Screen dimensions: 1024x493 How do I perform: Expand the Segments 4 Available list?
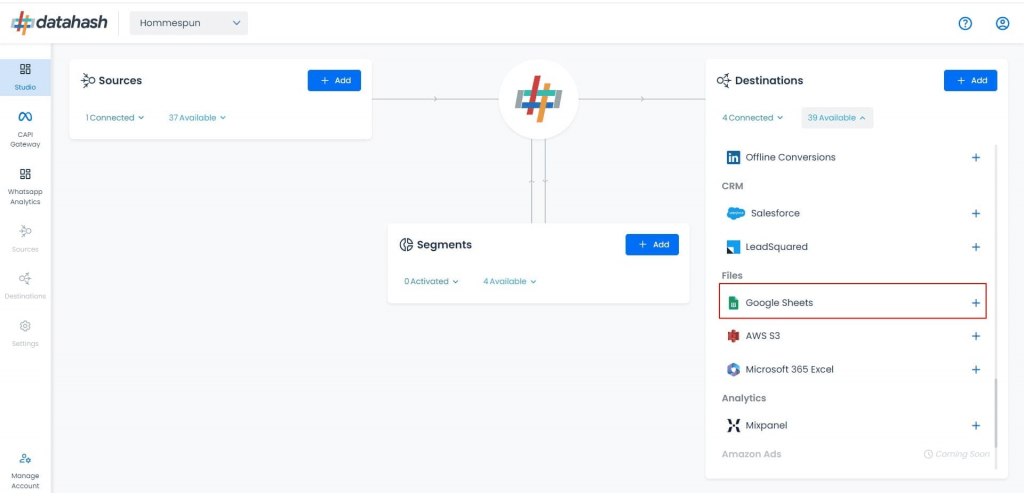click(x=509, y=281)
